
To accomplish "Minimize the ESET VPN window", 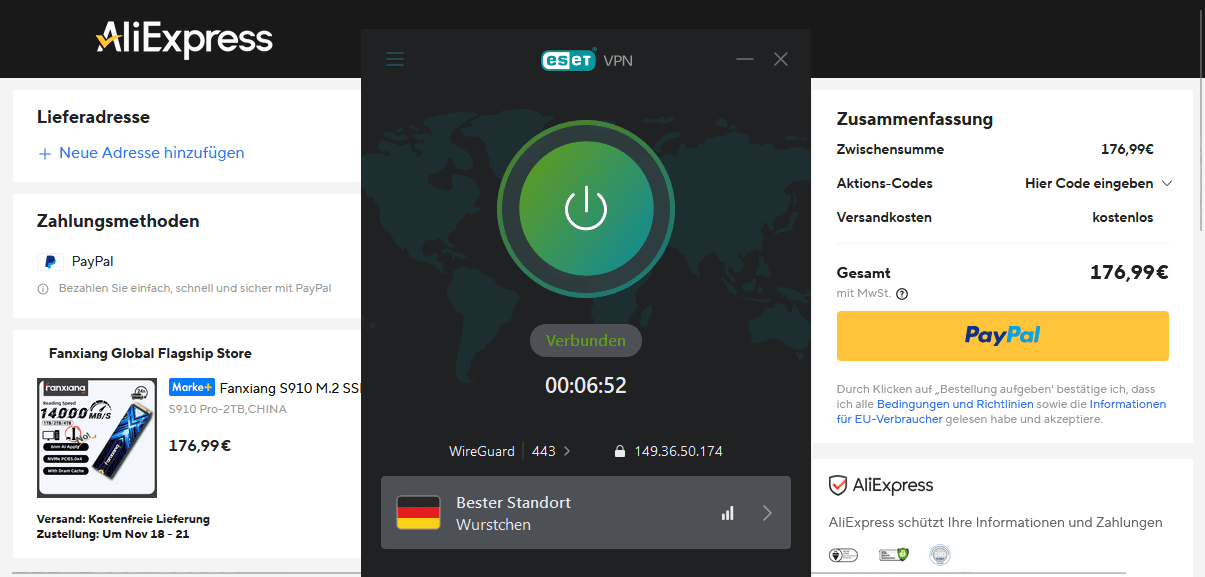I will 744,60.
